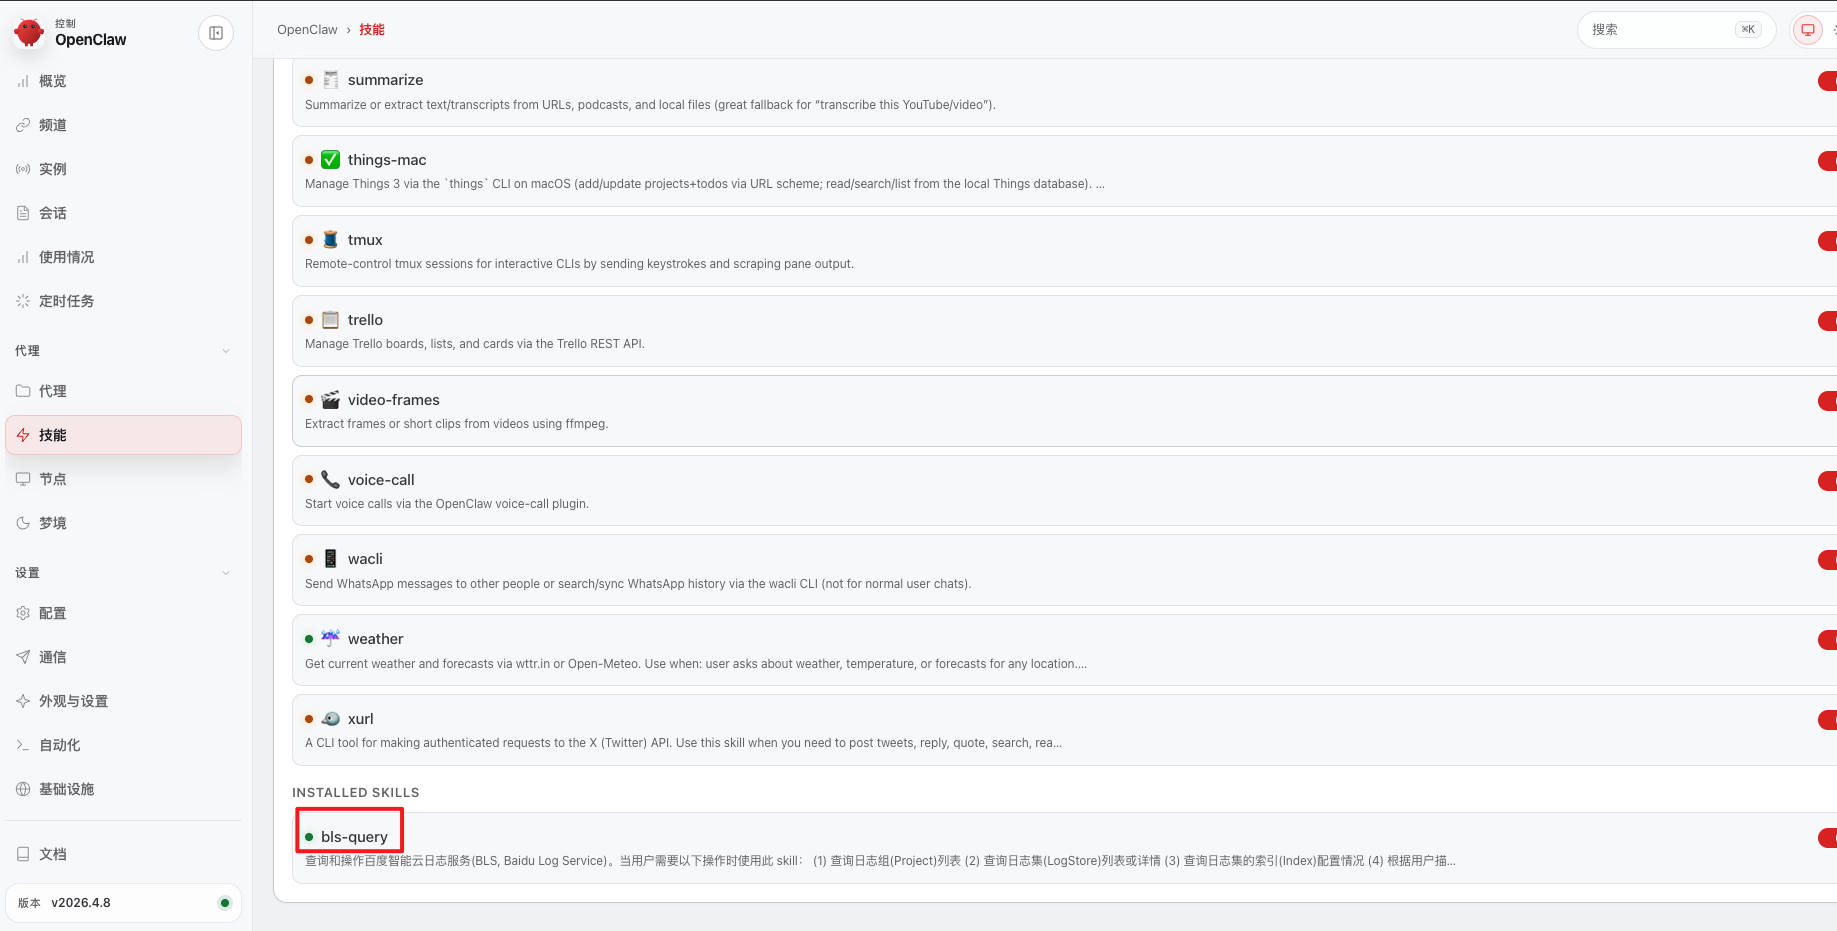Click the video-frames clapperboard icon
This screenshot has width=1837, height=931.
click(330, 400)
